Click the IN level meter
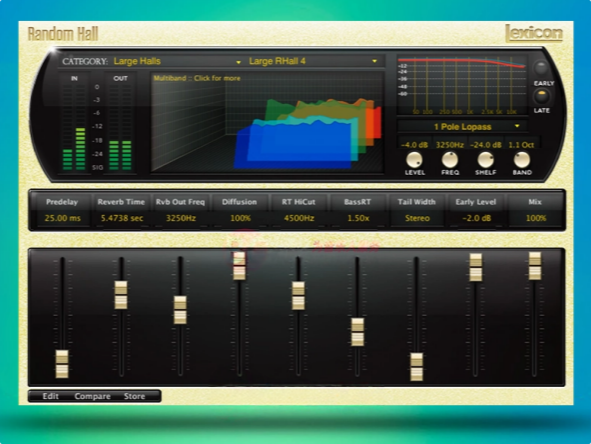 [x=74, y=126]
